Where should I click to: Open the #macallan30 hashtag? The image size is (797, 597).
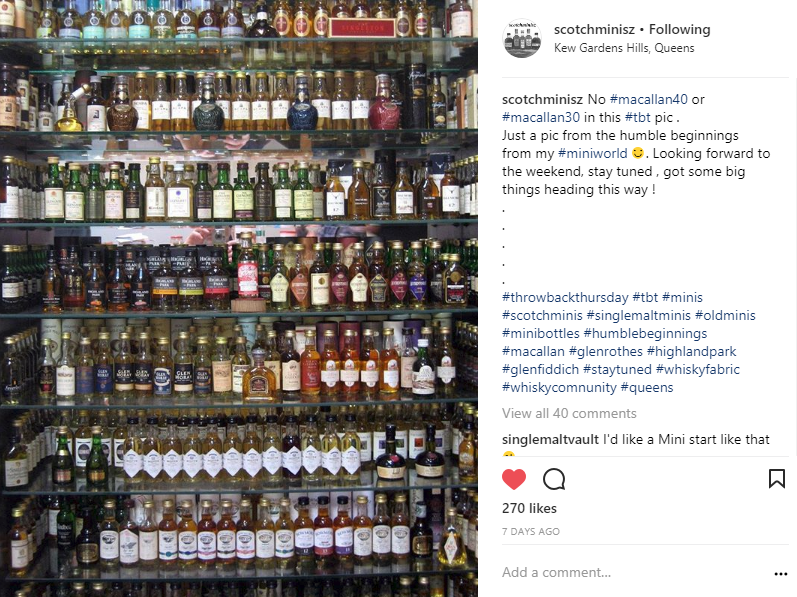tap(541, 117)
